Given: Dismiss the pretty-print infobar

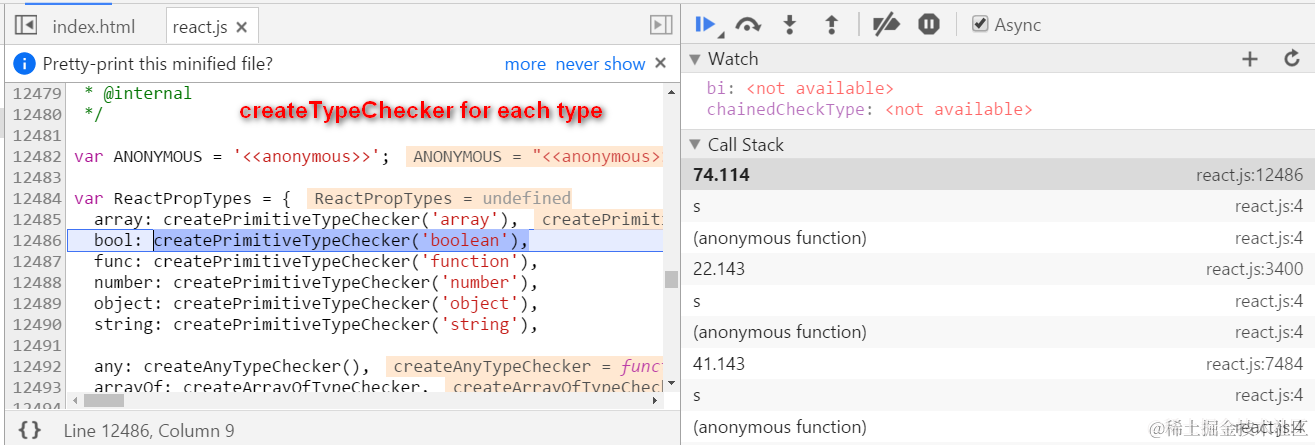Looking at the screenshot, I should (660, 63).
